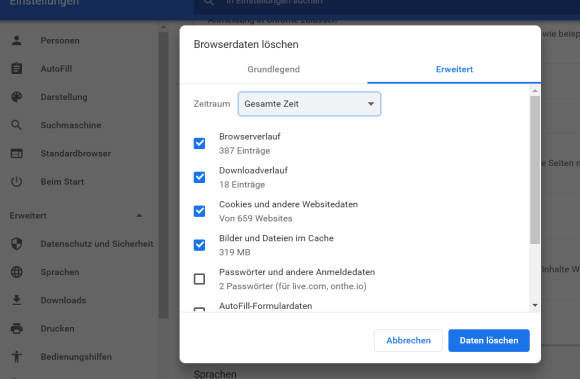The width and height of the screenshot is (580, 379).
Task: Open Darstellung palette icon
Action: tap(17, 97)
